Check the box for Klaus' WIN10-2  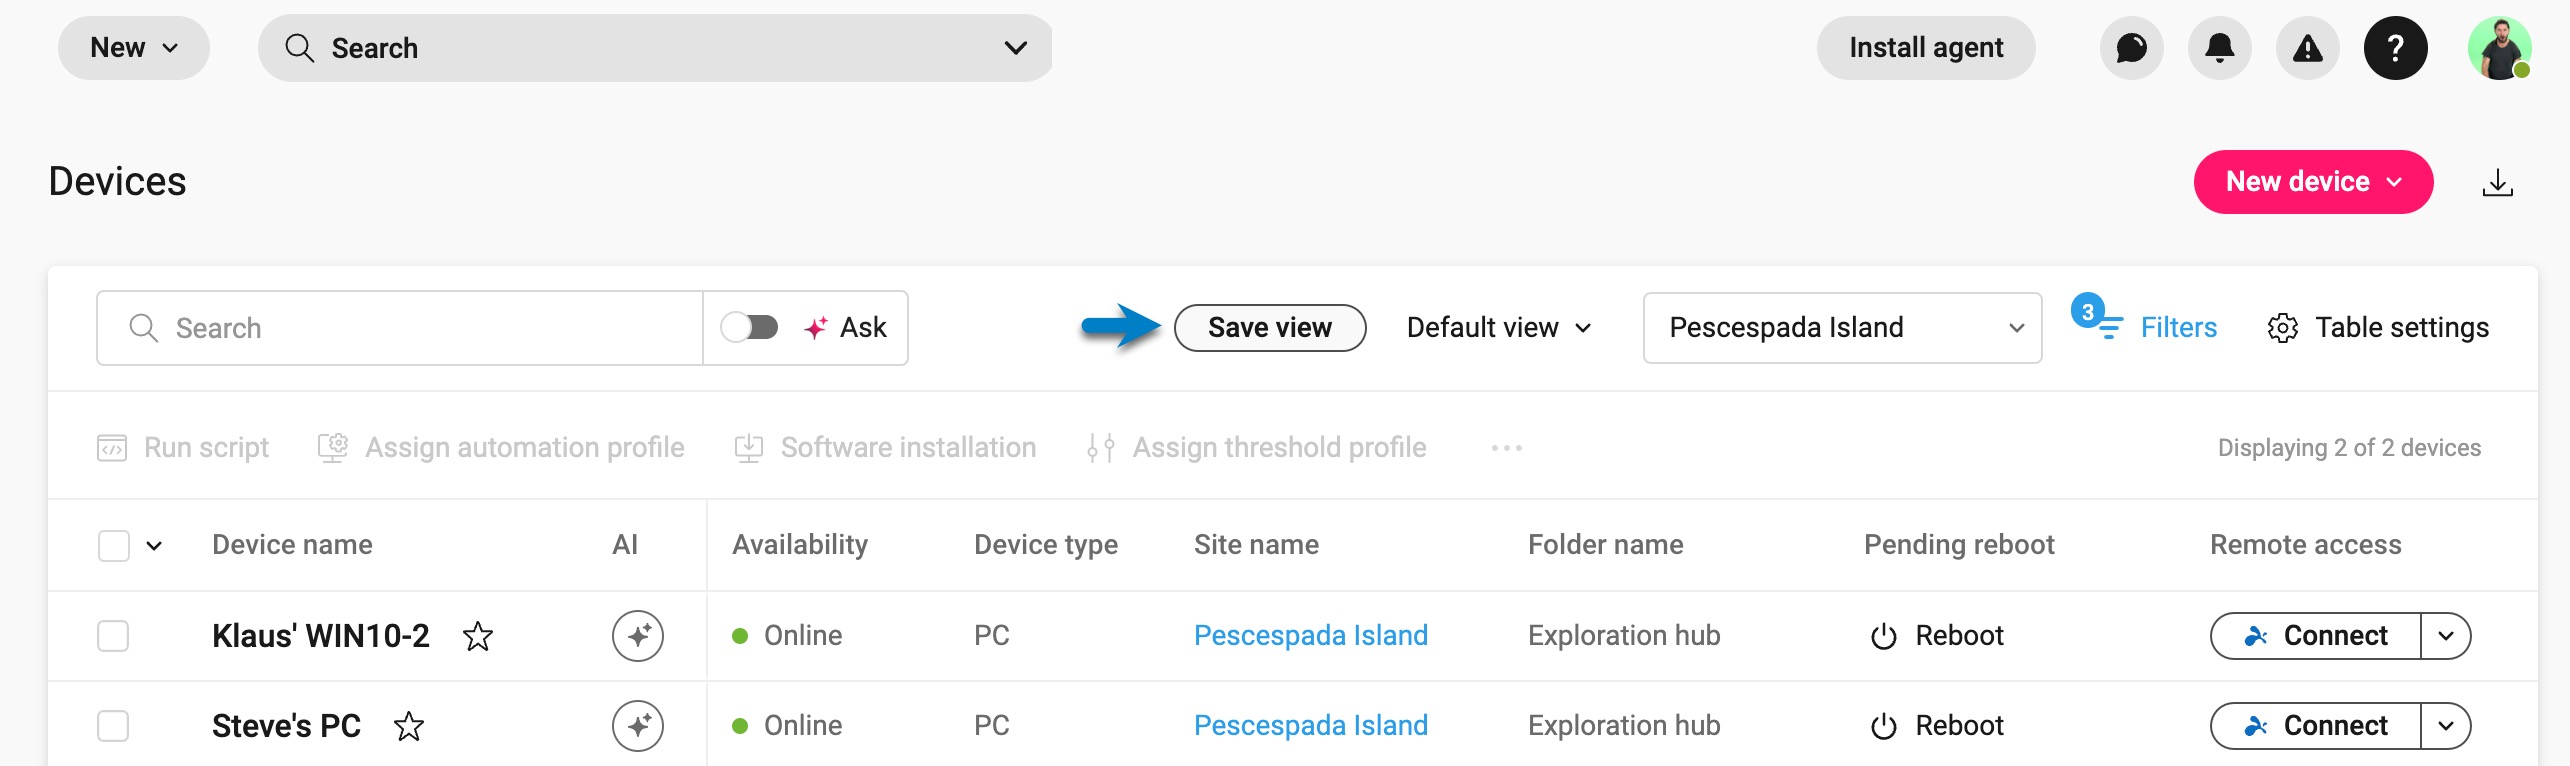(113, 636)
